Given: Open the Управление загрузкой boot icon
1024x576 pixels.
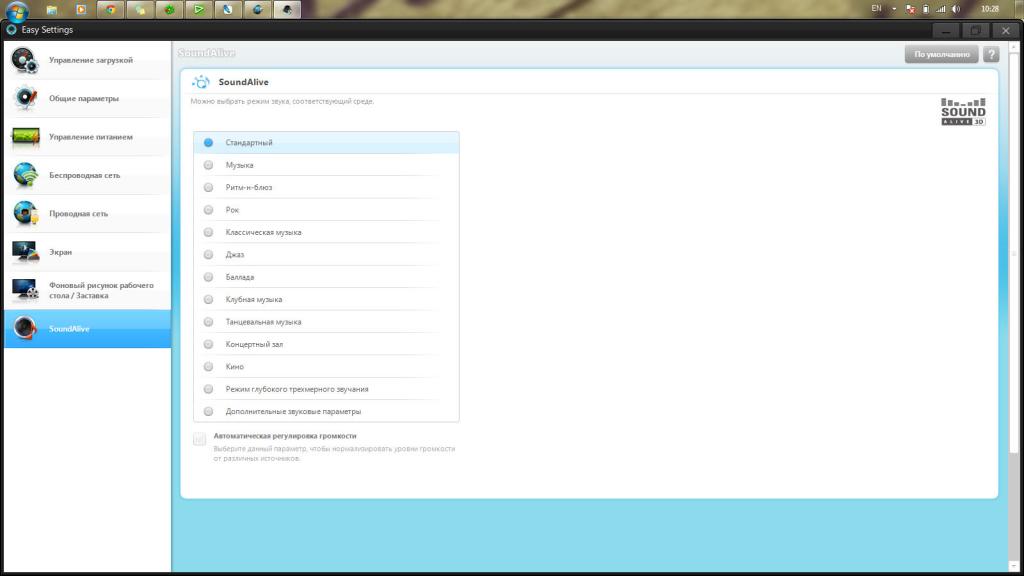Looking at the screenshot, I should pos(25,60).
